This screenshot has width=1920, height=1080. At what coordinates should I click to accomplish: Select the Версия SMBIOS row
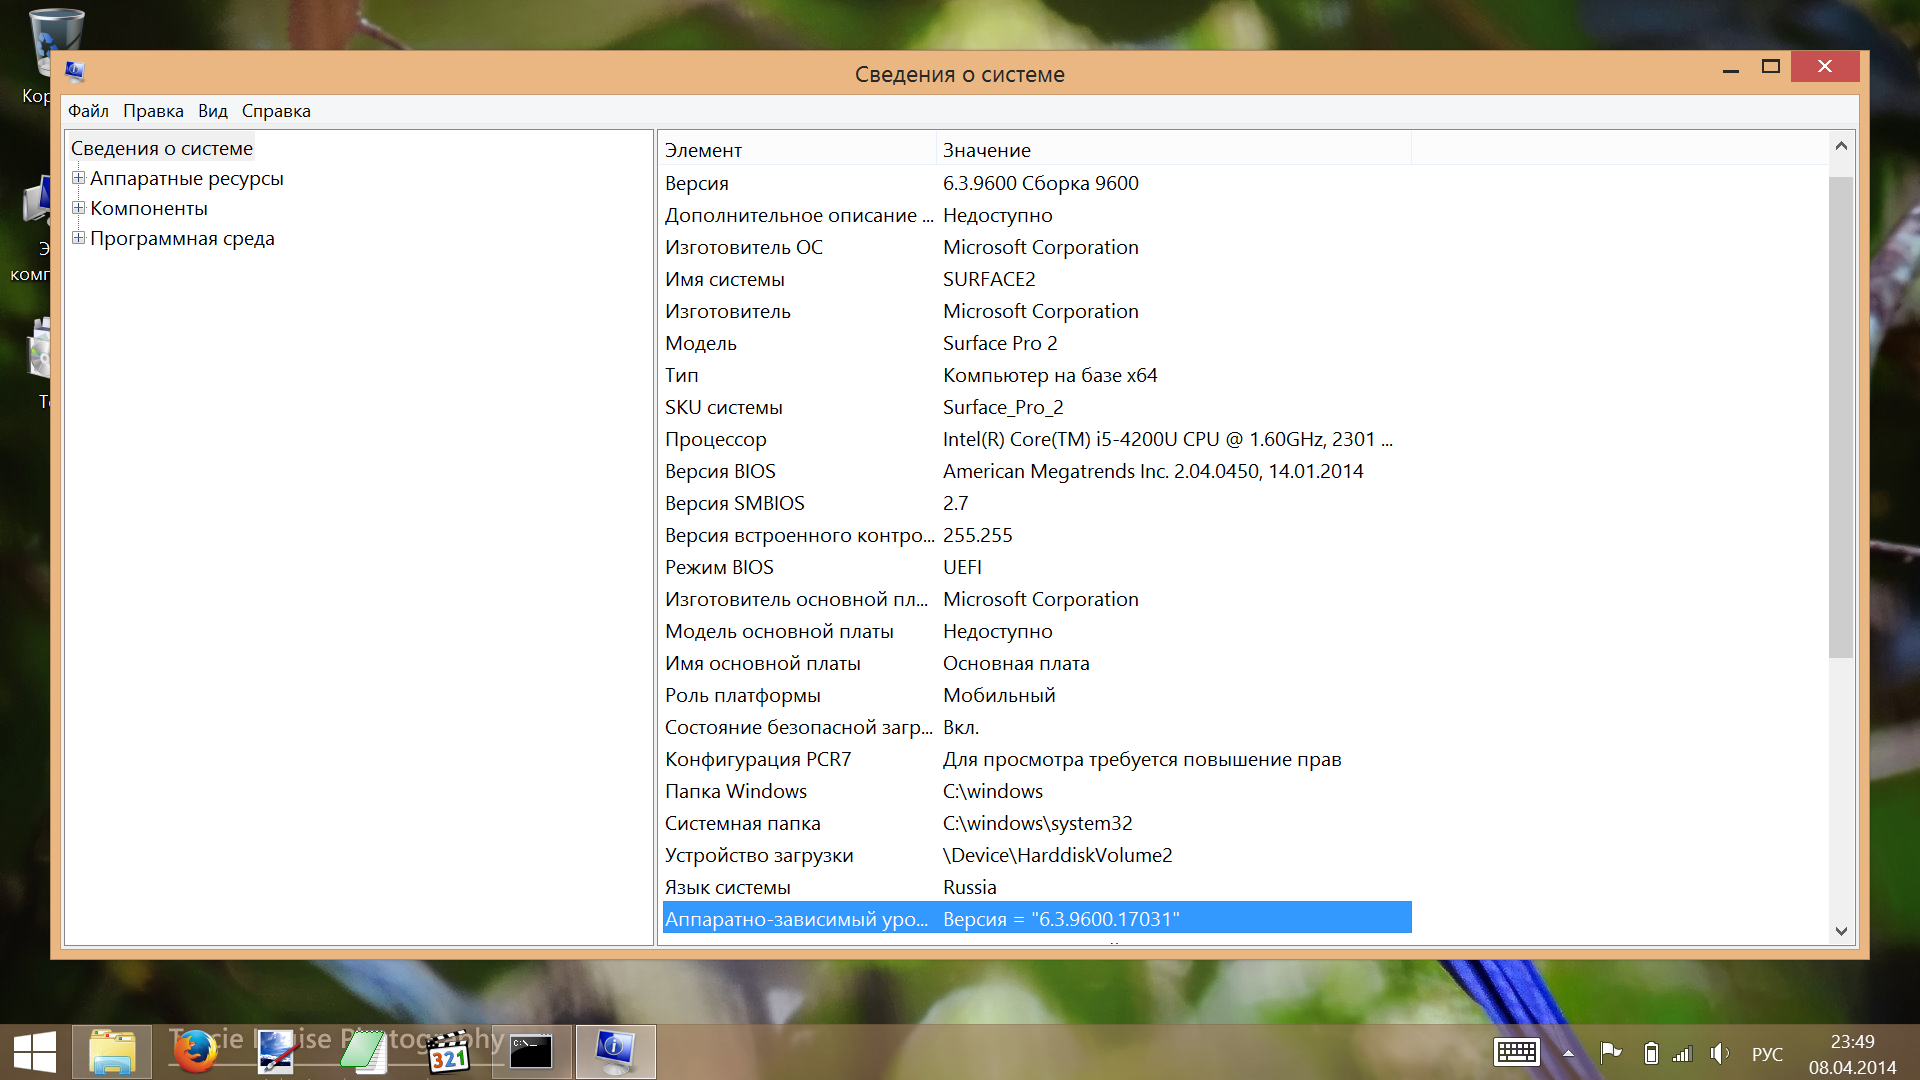pos(1037,503)
